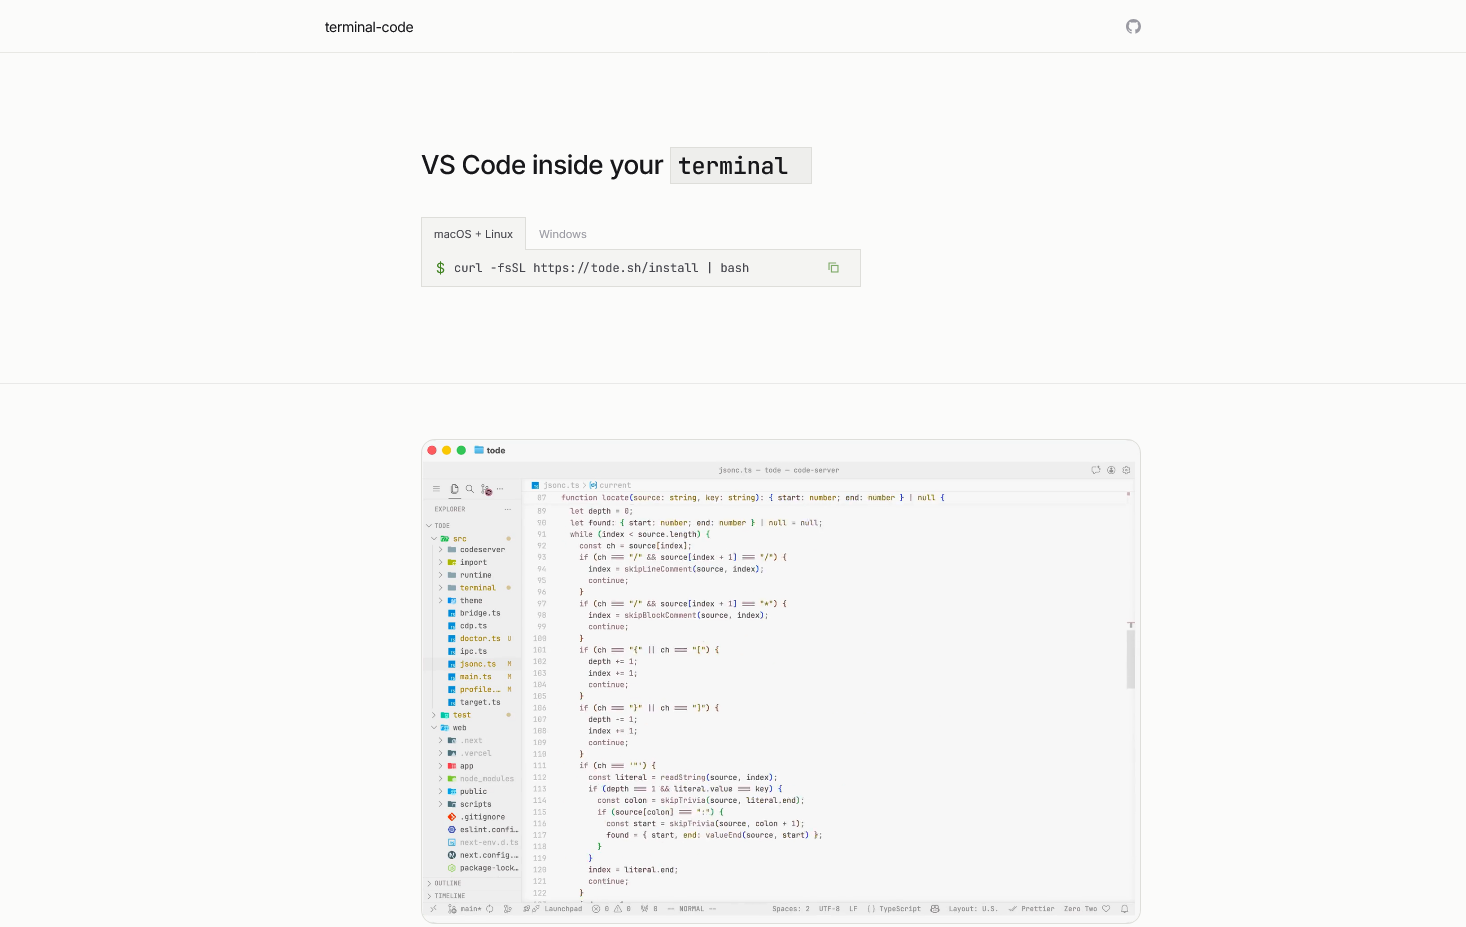Show more activity bar views ellipsis
This screenshot has height=927, width=1466.
500,489
